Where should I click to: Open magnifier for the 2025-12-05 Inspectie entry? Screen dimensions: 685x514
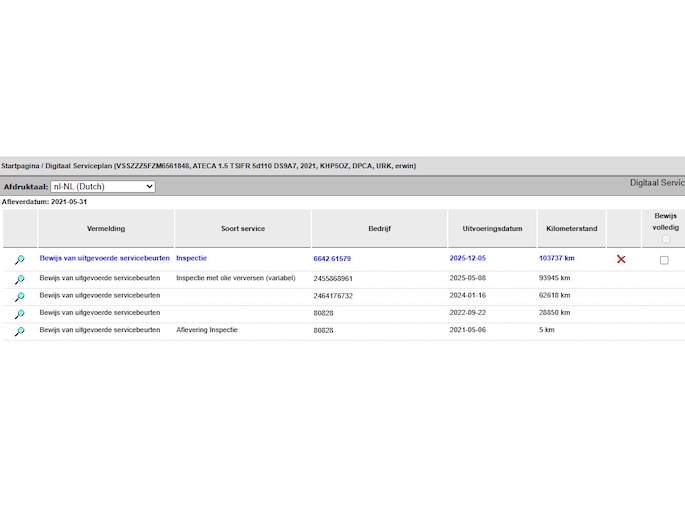[x=19, y=260]
